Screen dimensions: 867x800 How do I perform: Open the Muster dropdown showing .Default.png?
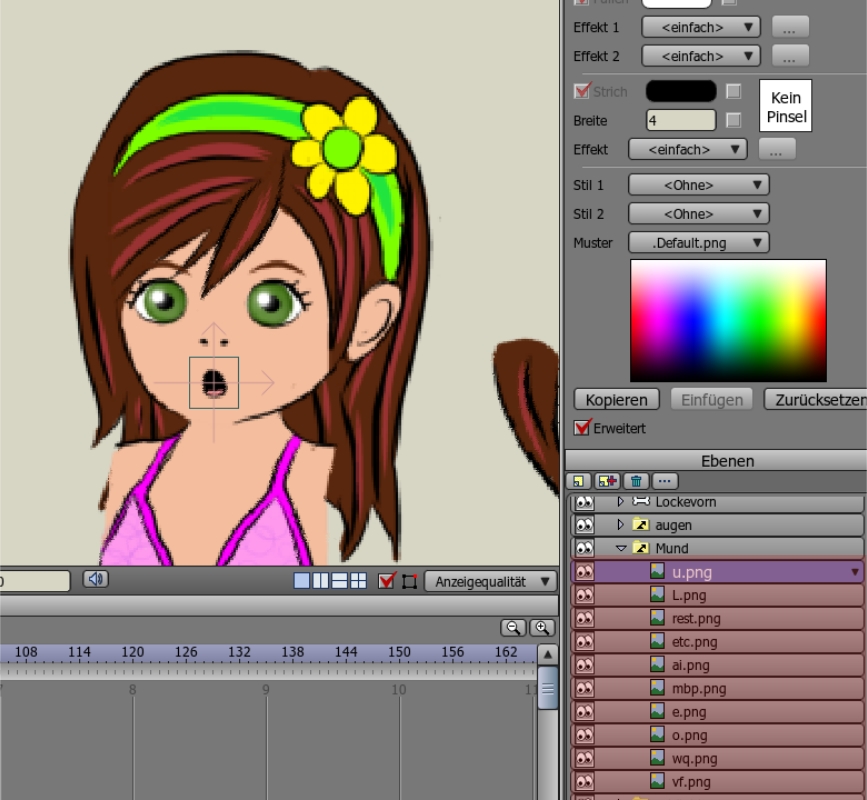point(698,242)
